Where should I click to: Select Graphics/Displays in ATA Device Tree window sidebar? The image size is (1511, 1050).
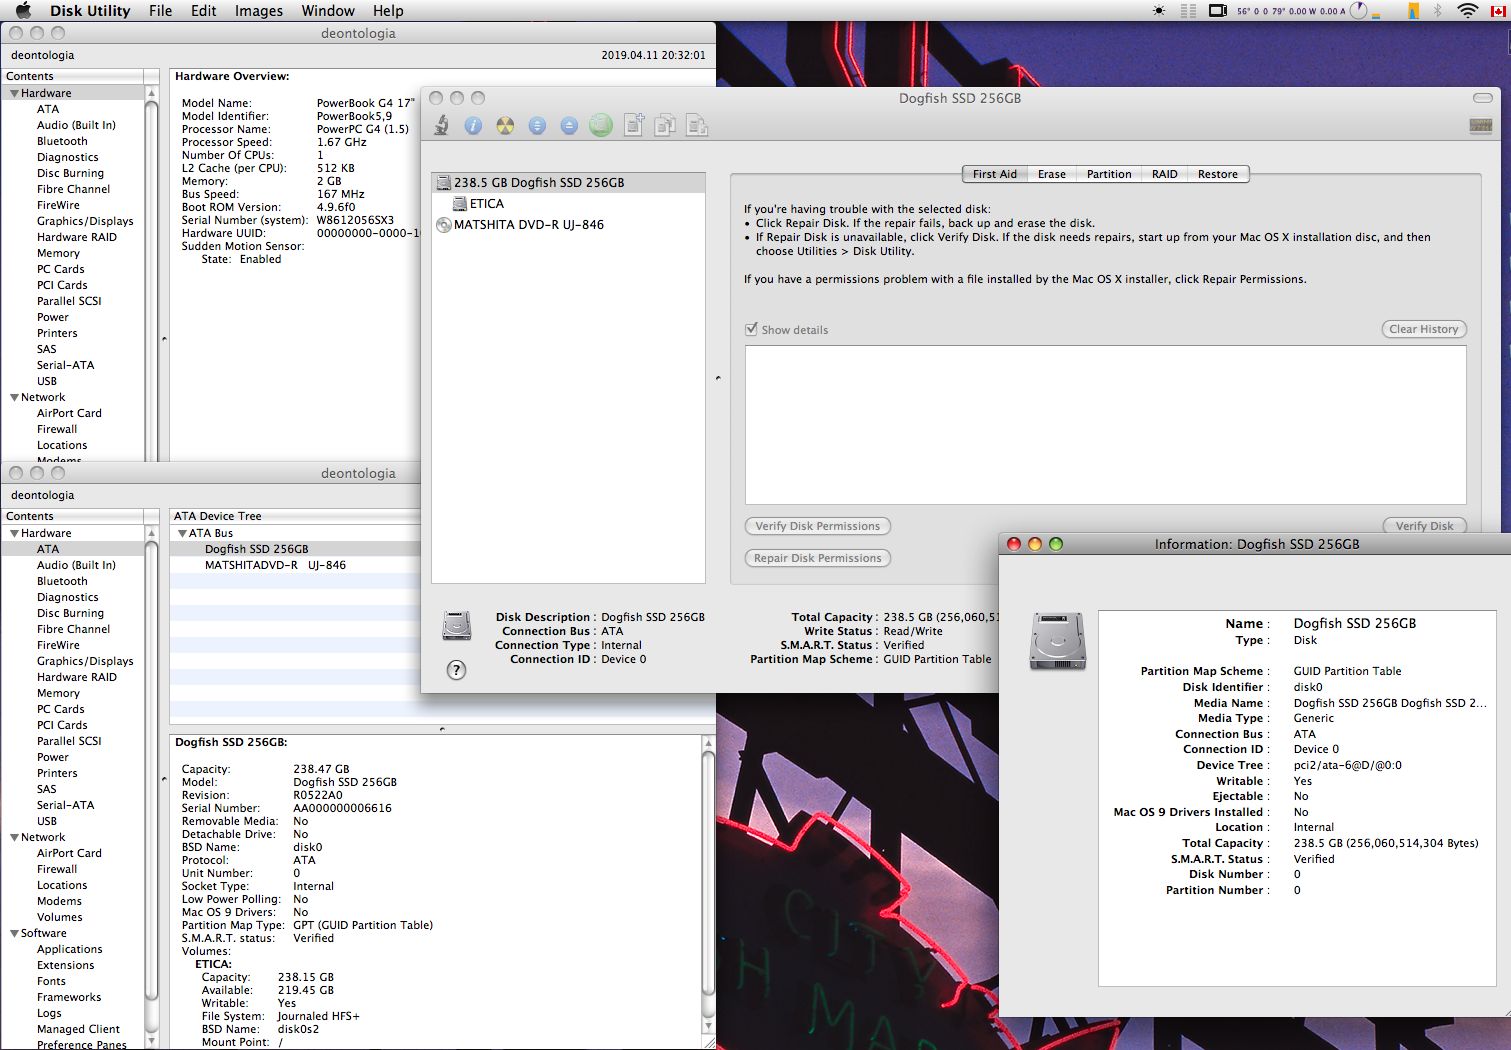click(85, 661)
